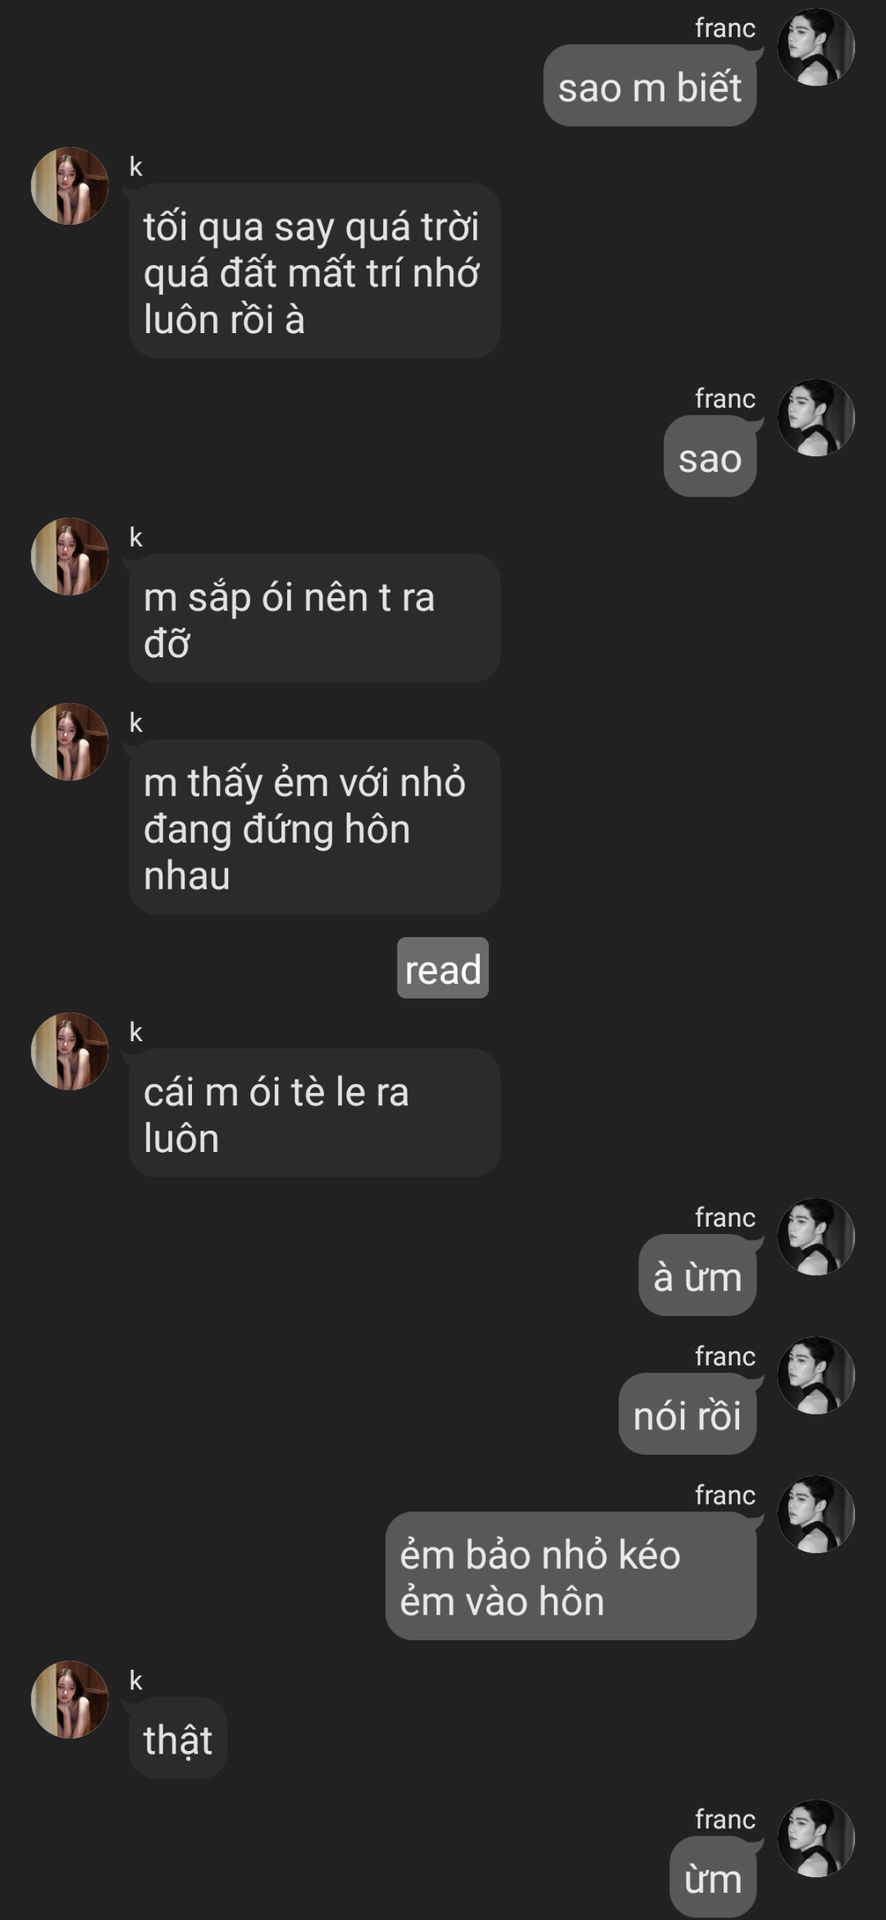The image size is (886, 1920).
Task: Click sender name "franc" above "nói rồi"
Action: coord(725,1356)
